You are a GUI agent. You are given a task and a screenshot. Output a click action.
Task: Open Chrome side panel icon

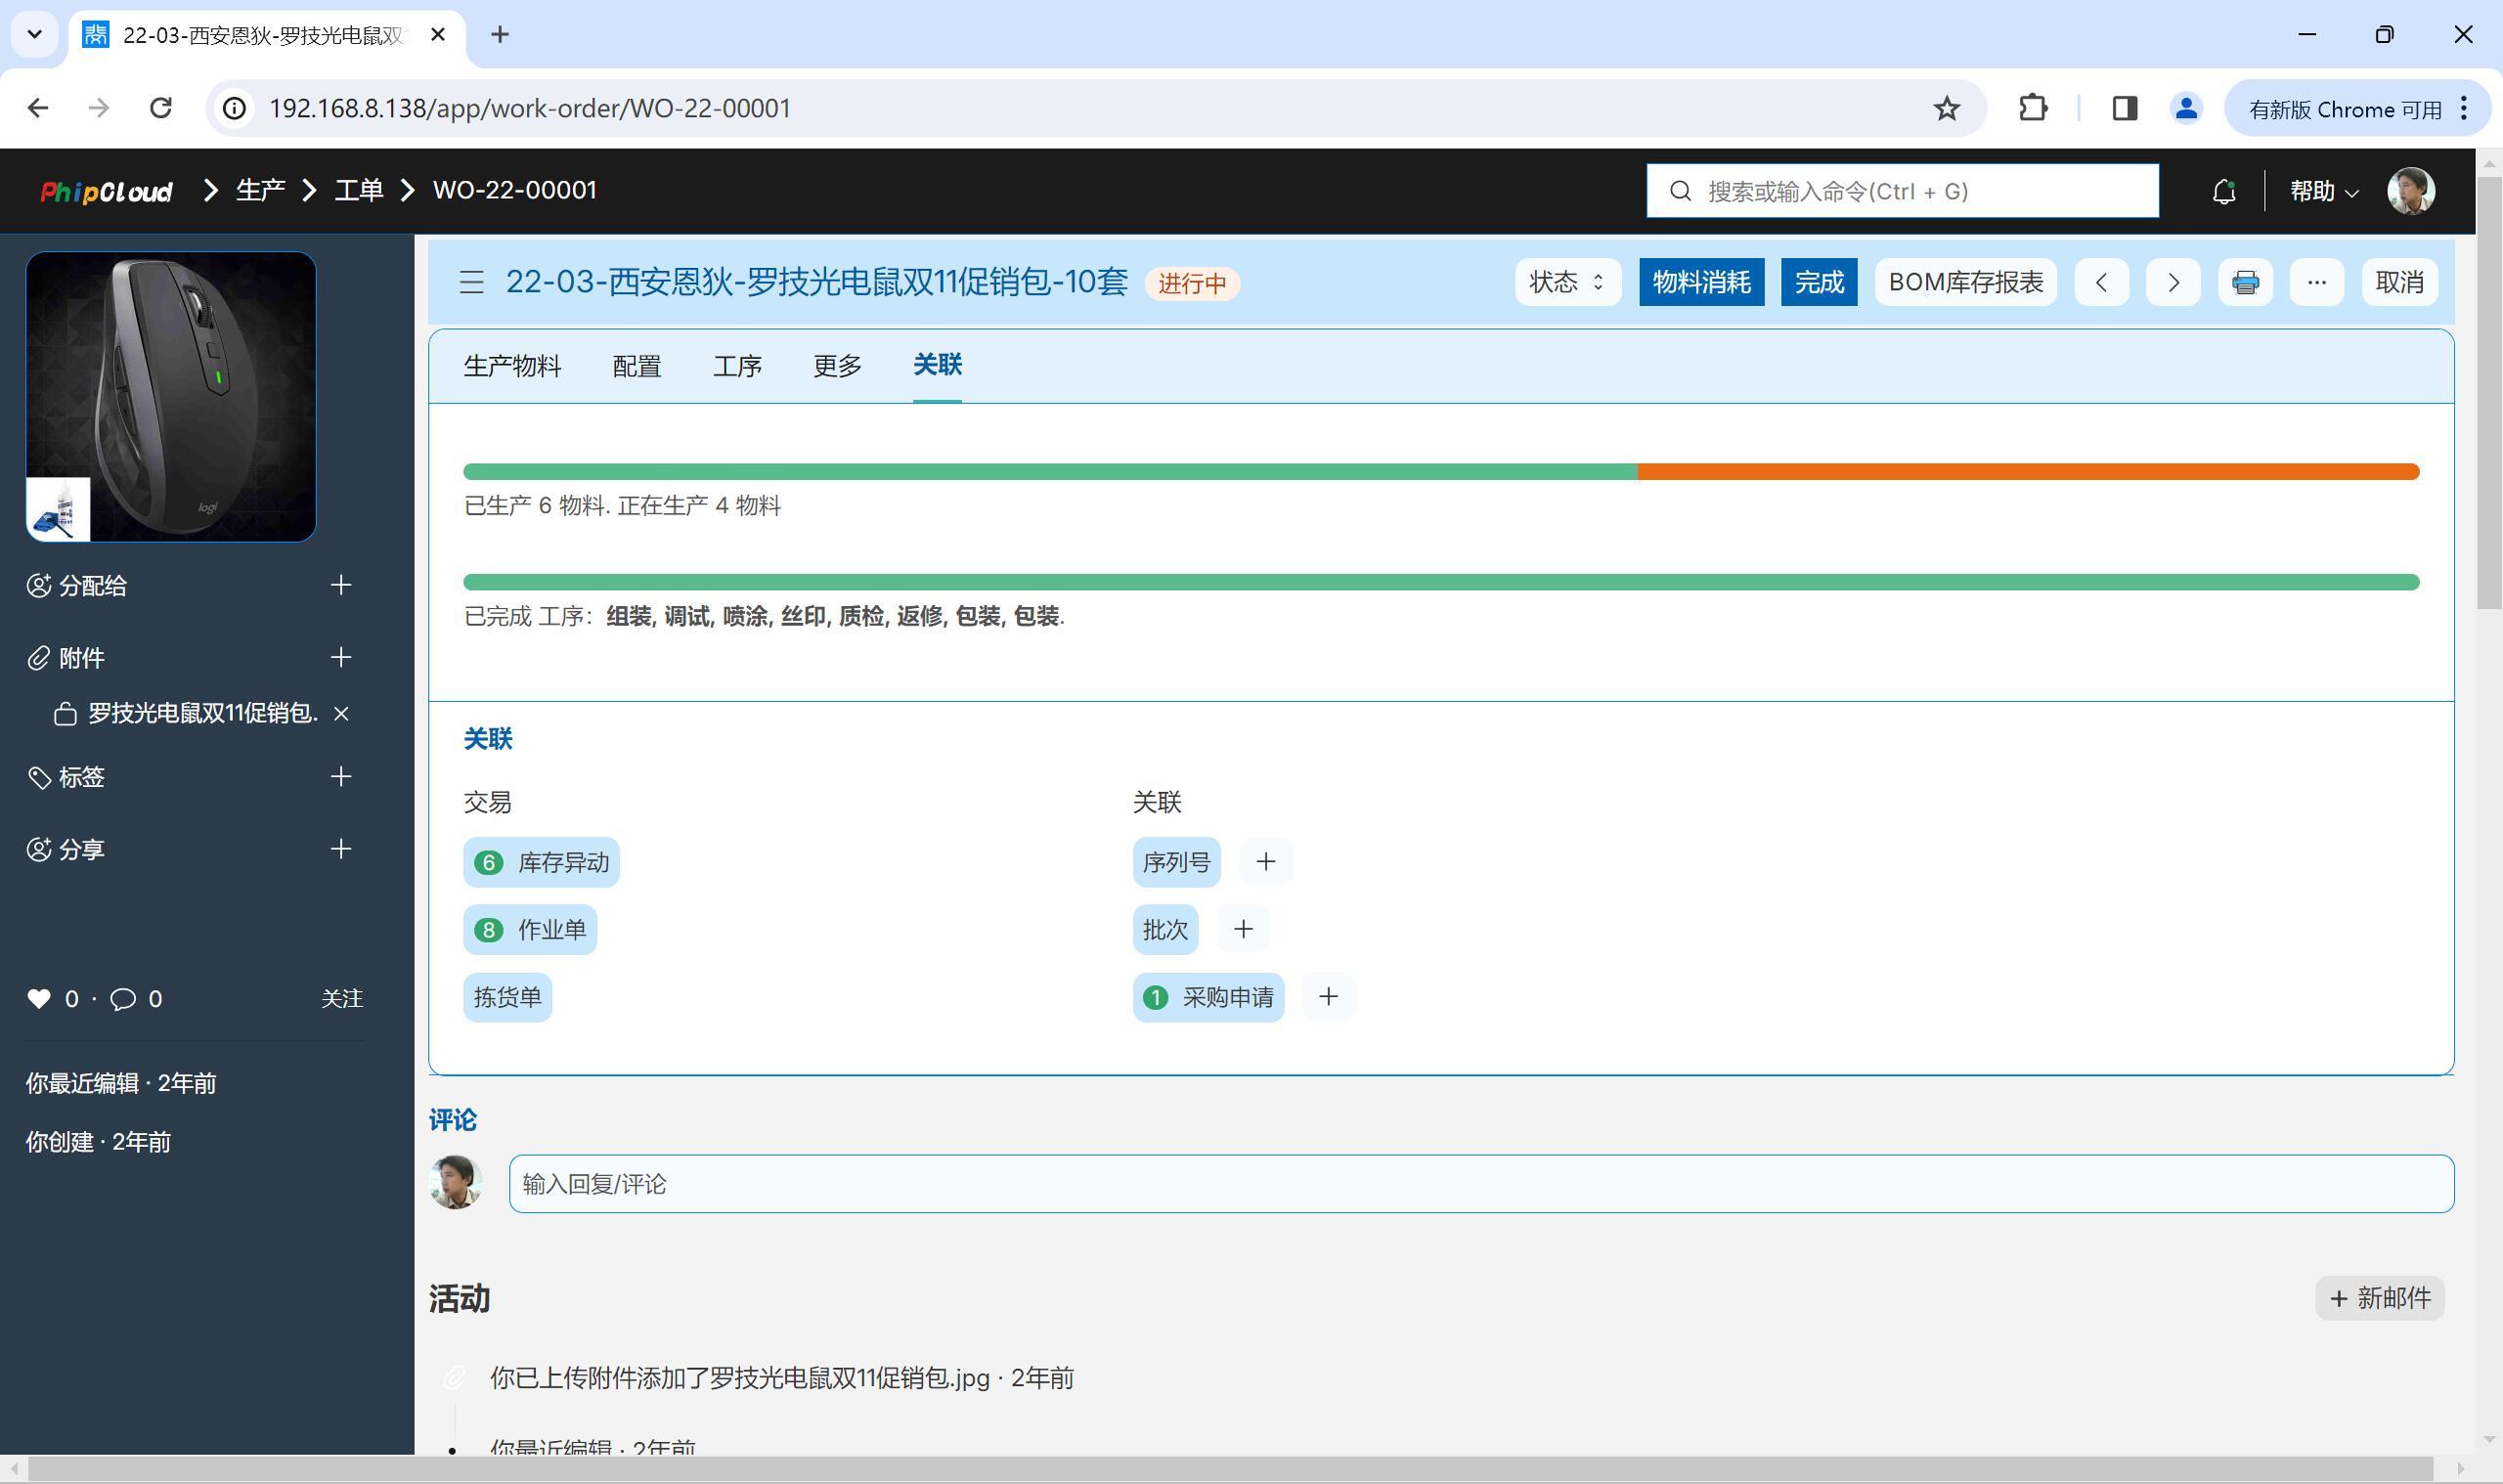click(x=2125, y=108)
